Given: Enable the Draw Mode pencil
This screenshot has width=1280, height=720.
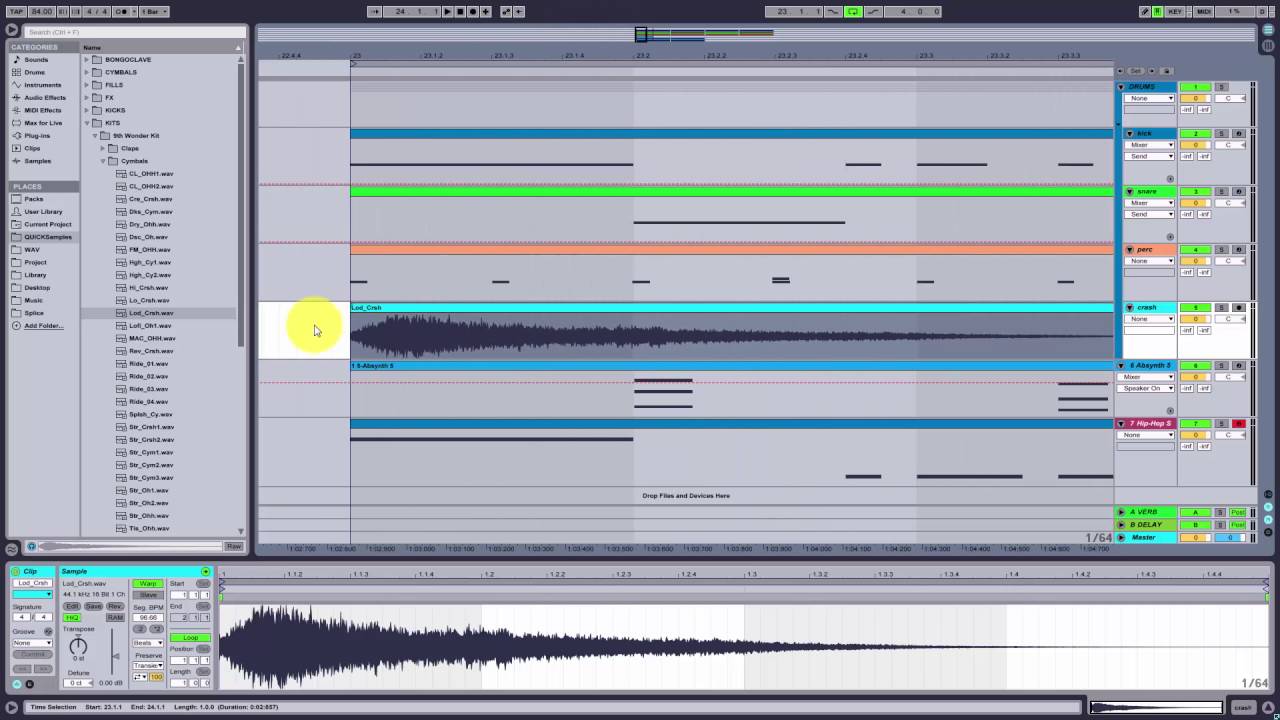Looking at the screenshot, I should click(1145, 12).
